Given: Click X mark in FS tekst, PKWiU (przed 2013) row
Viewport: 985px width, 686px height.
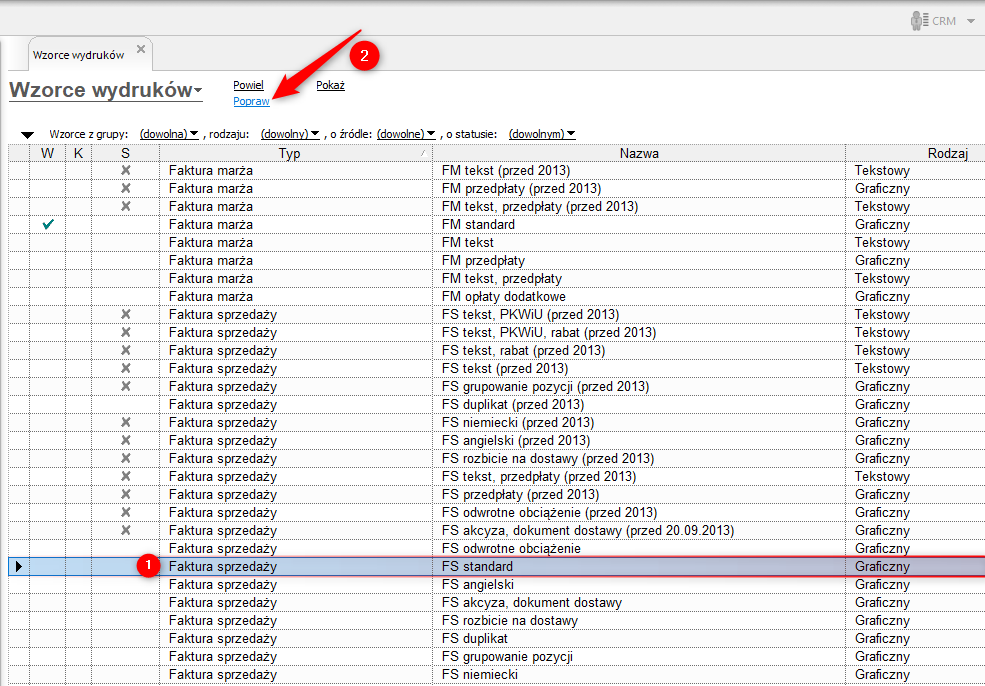Looking at the screenshot, I should pos(126,314).
